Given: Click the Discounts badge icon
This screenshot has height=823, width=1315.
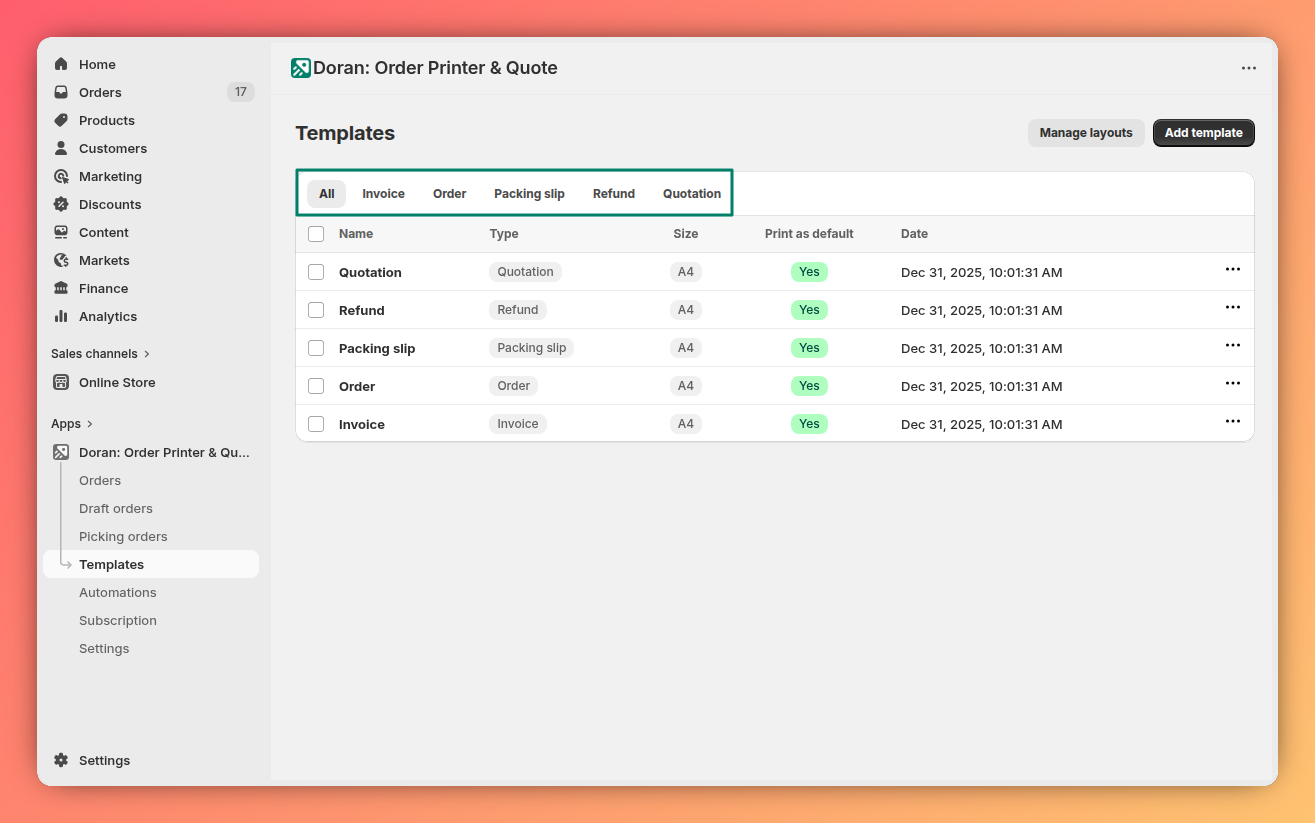Looking at the screenshot, I should point(61,204).
